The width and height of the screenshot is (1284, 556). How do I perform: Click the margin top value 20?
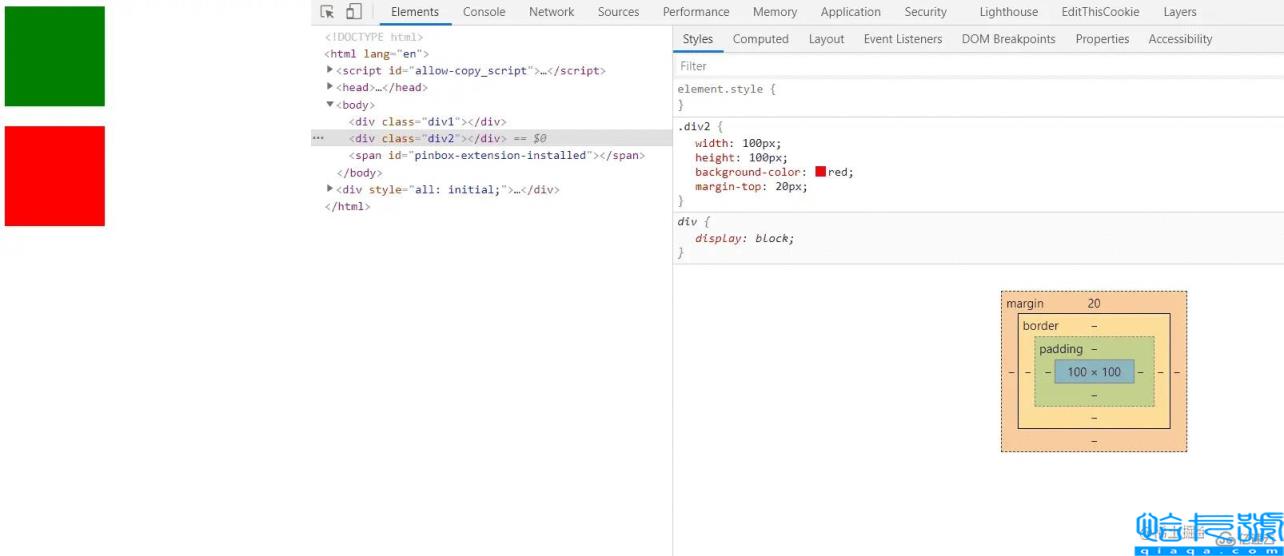click(1094, 304)
